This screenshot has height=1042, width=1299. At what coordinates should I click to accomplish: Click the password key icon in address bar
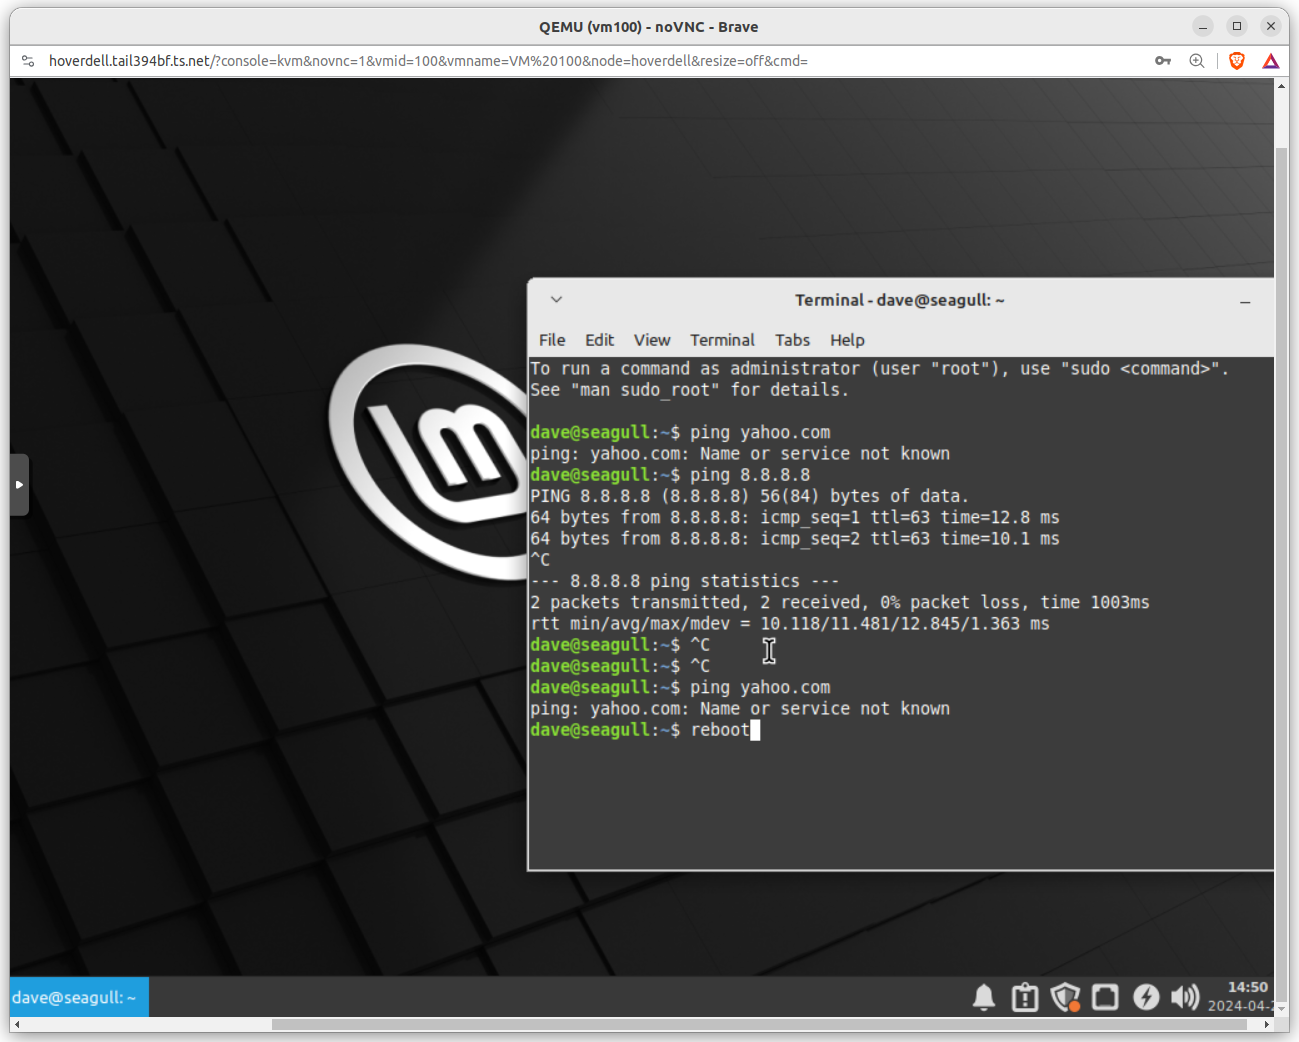point(1163,61)
